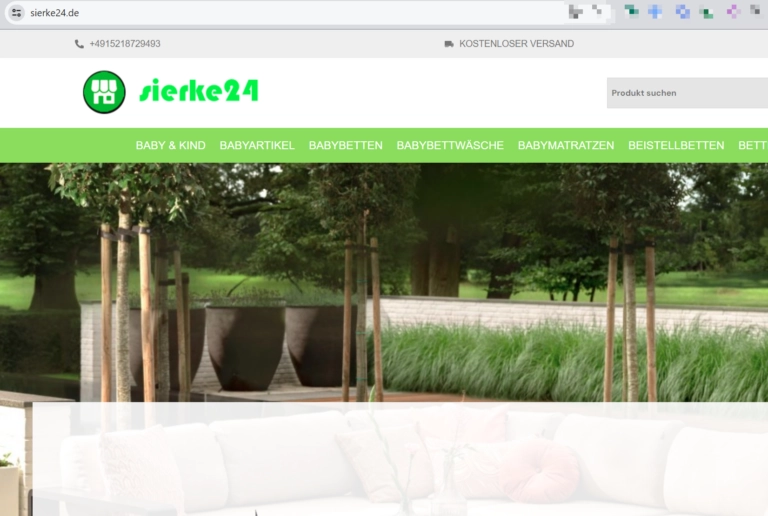Click the garden hero banner image
Screen dimensions: 768x516
(x=400, y=280)
